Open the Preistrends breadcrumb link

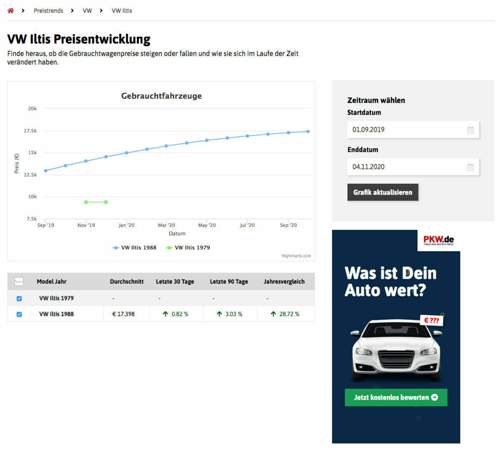(x=48, y=11)
